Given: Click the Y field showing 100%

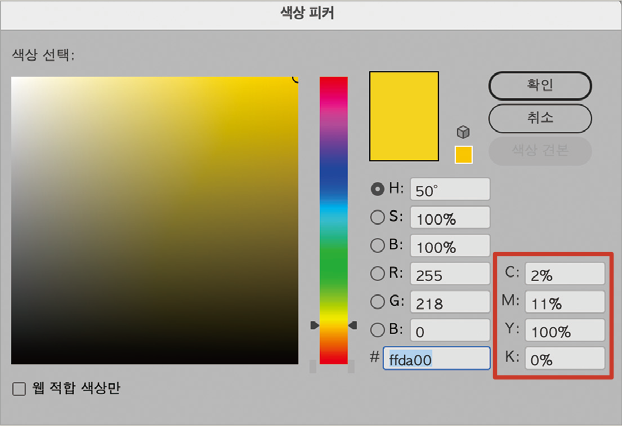Looking at the screenshot, I should (x=565, y=330).
